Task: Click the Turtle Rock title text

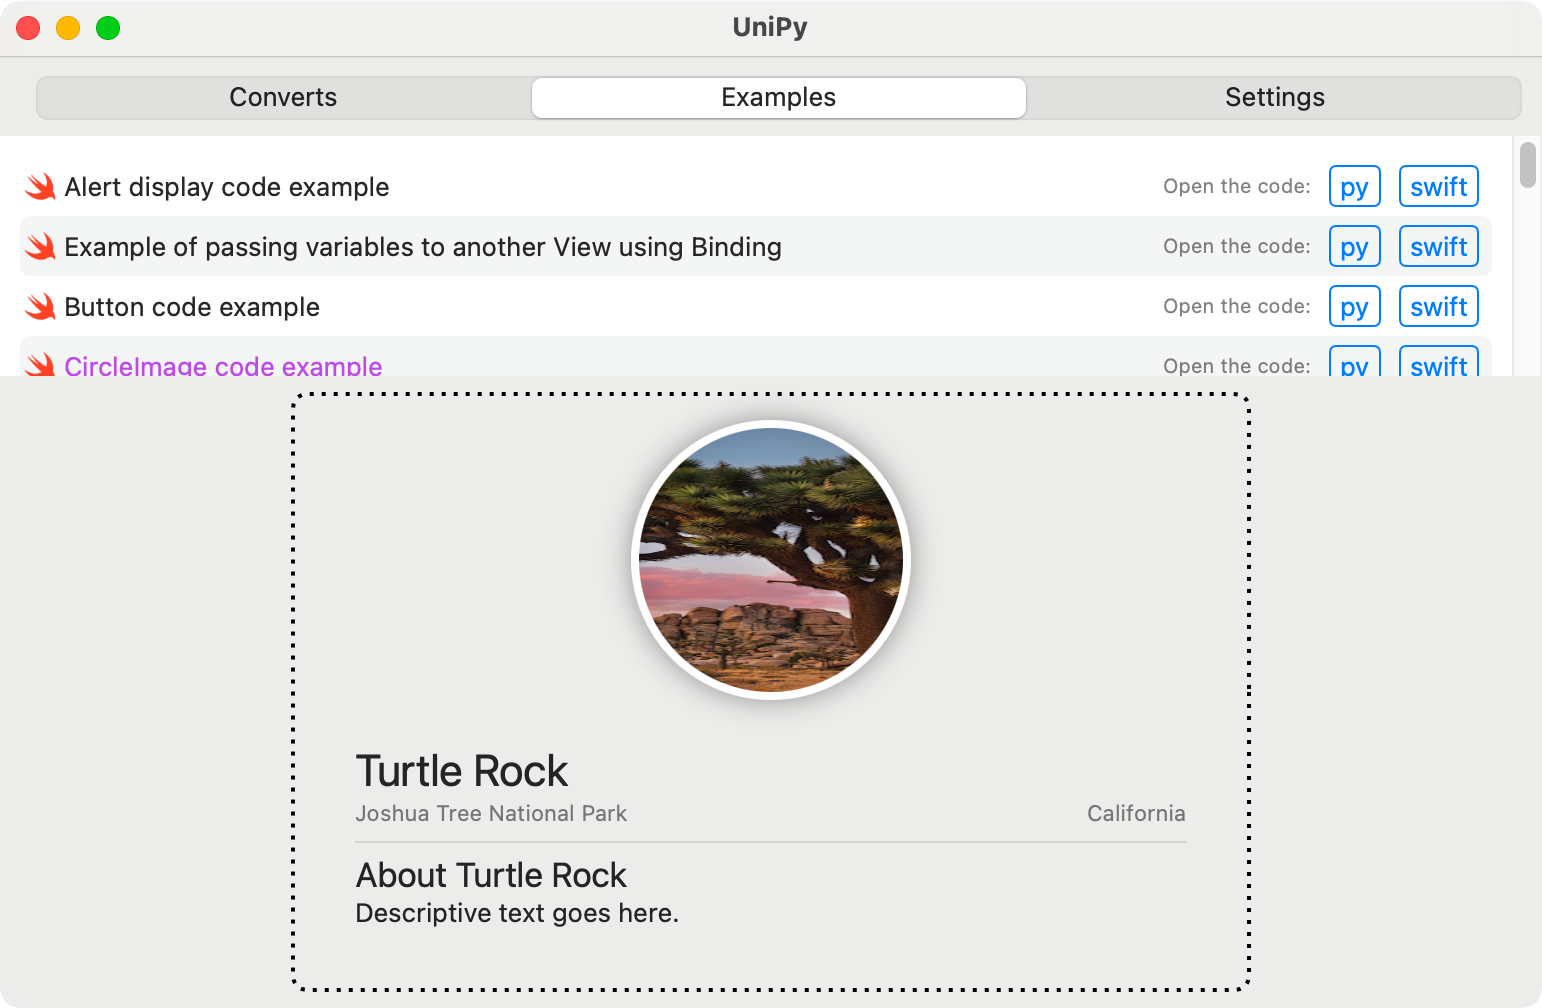Action: coord(461,772)
